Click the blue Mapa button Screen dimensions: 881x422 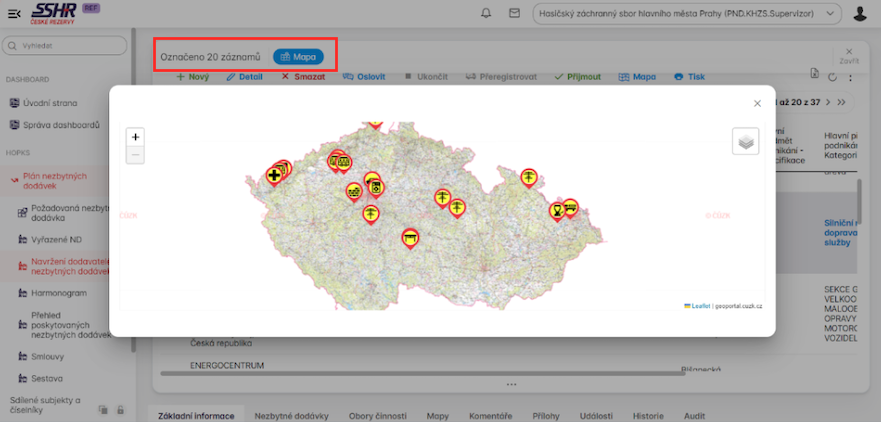298,57
